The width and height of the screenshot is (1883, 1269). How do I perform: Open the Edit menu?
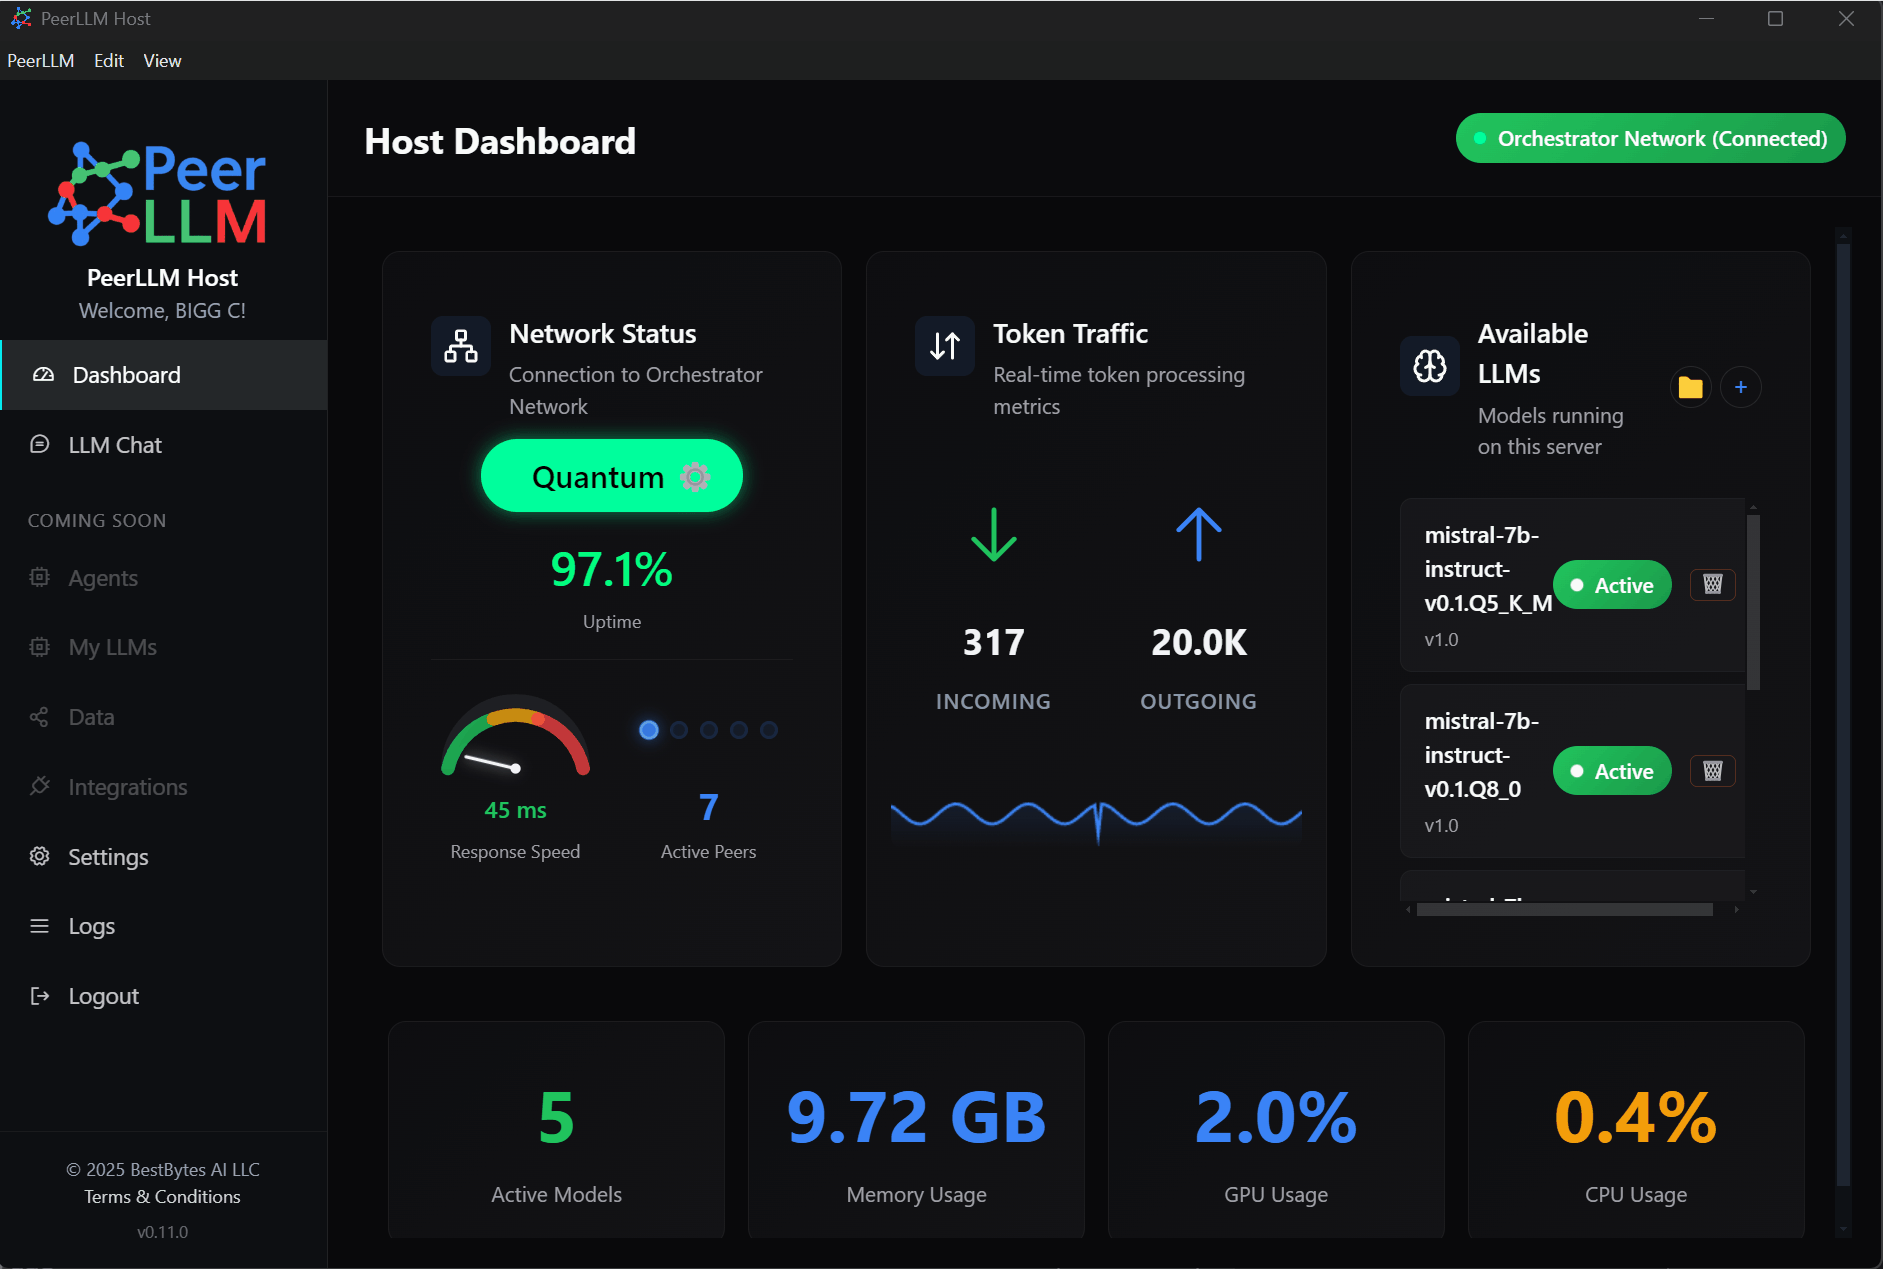109,61
